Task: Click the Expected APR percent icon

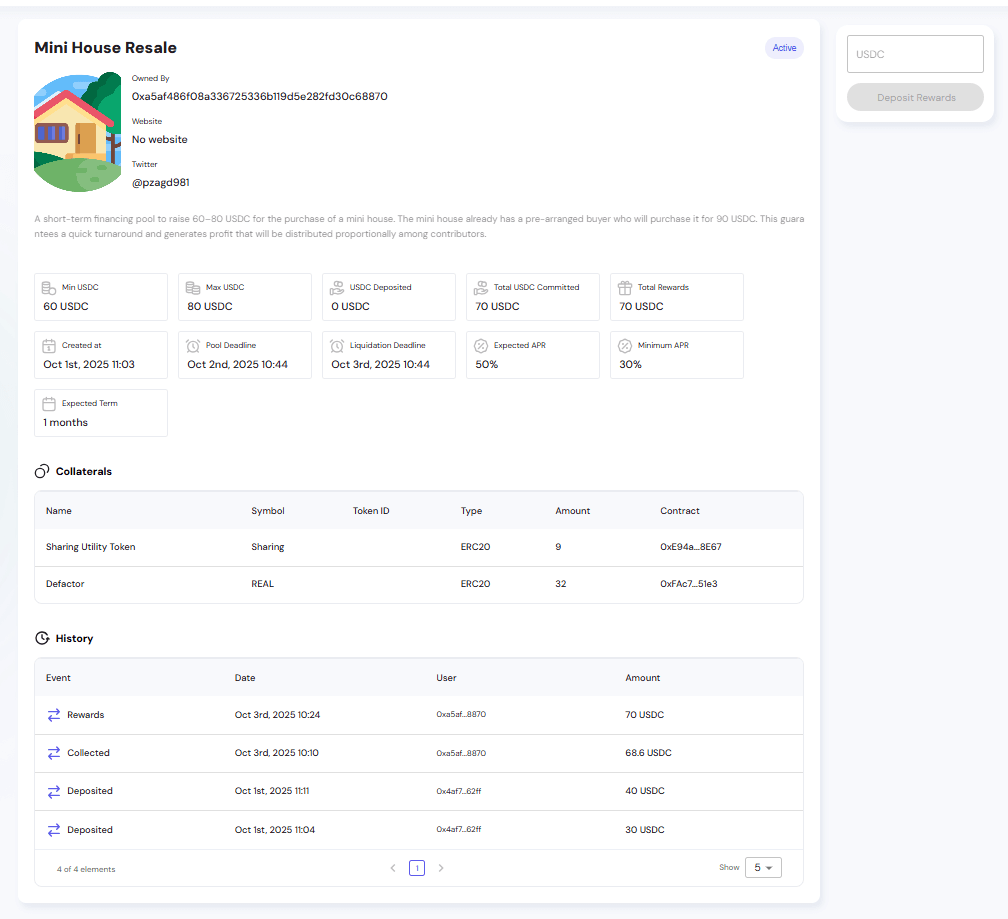Action: [481, 346]
